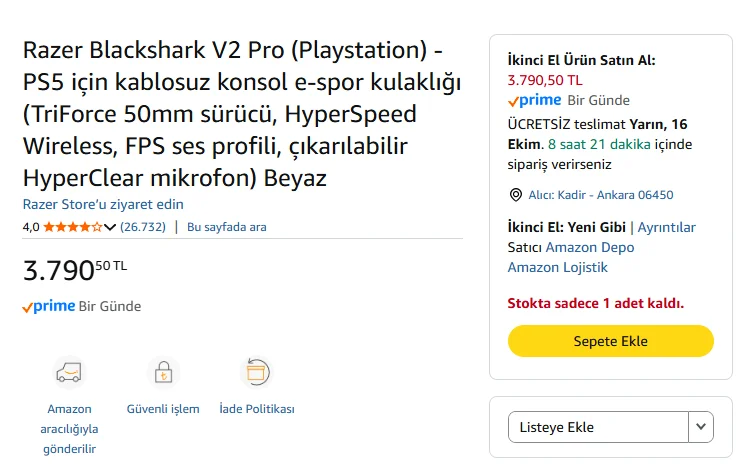
Task: Open the Amazon Lojistik link
Action: click(557, 267)
